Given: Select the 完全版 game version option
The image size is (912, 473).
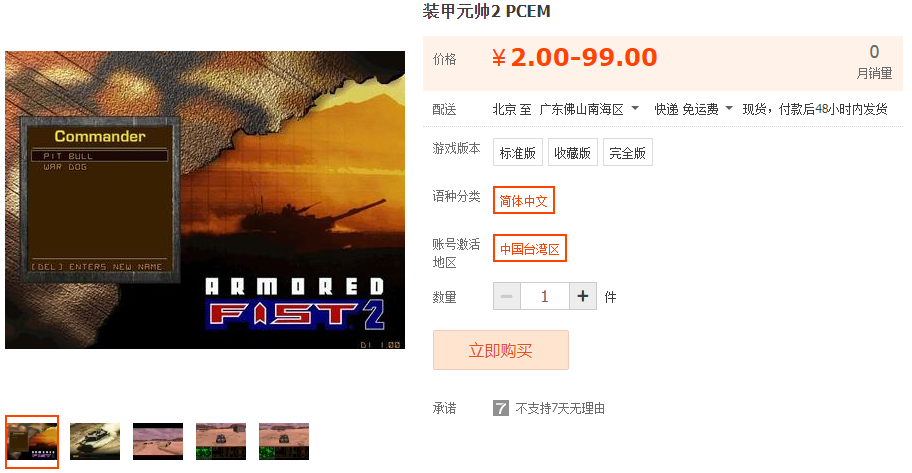Looking at the screenshot, I should (628, 152).
